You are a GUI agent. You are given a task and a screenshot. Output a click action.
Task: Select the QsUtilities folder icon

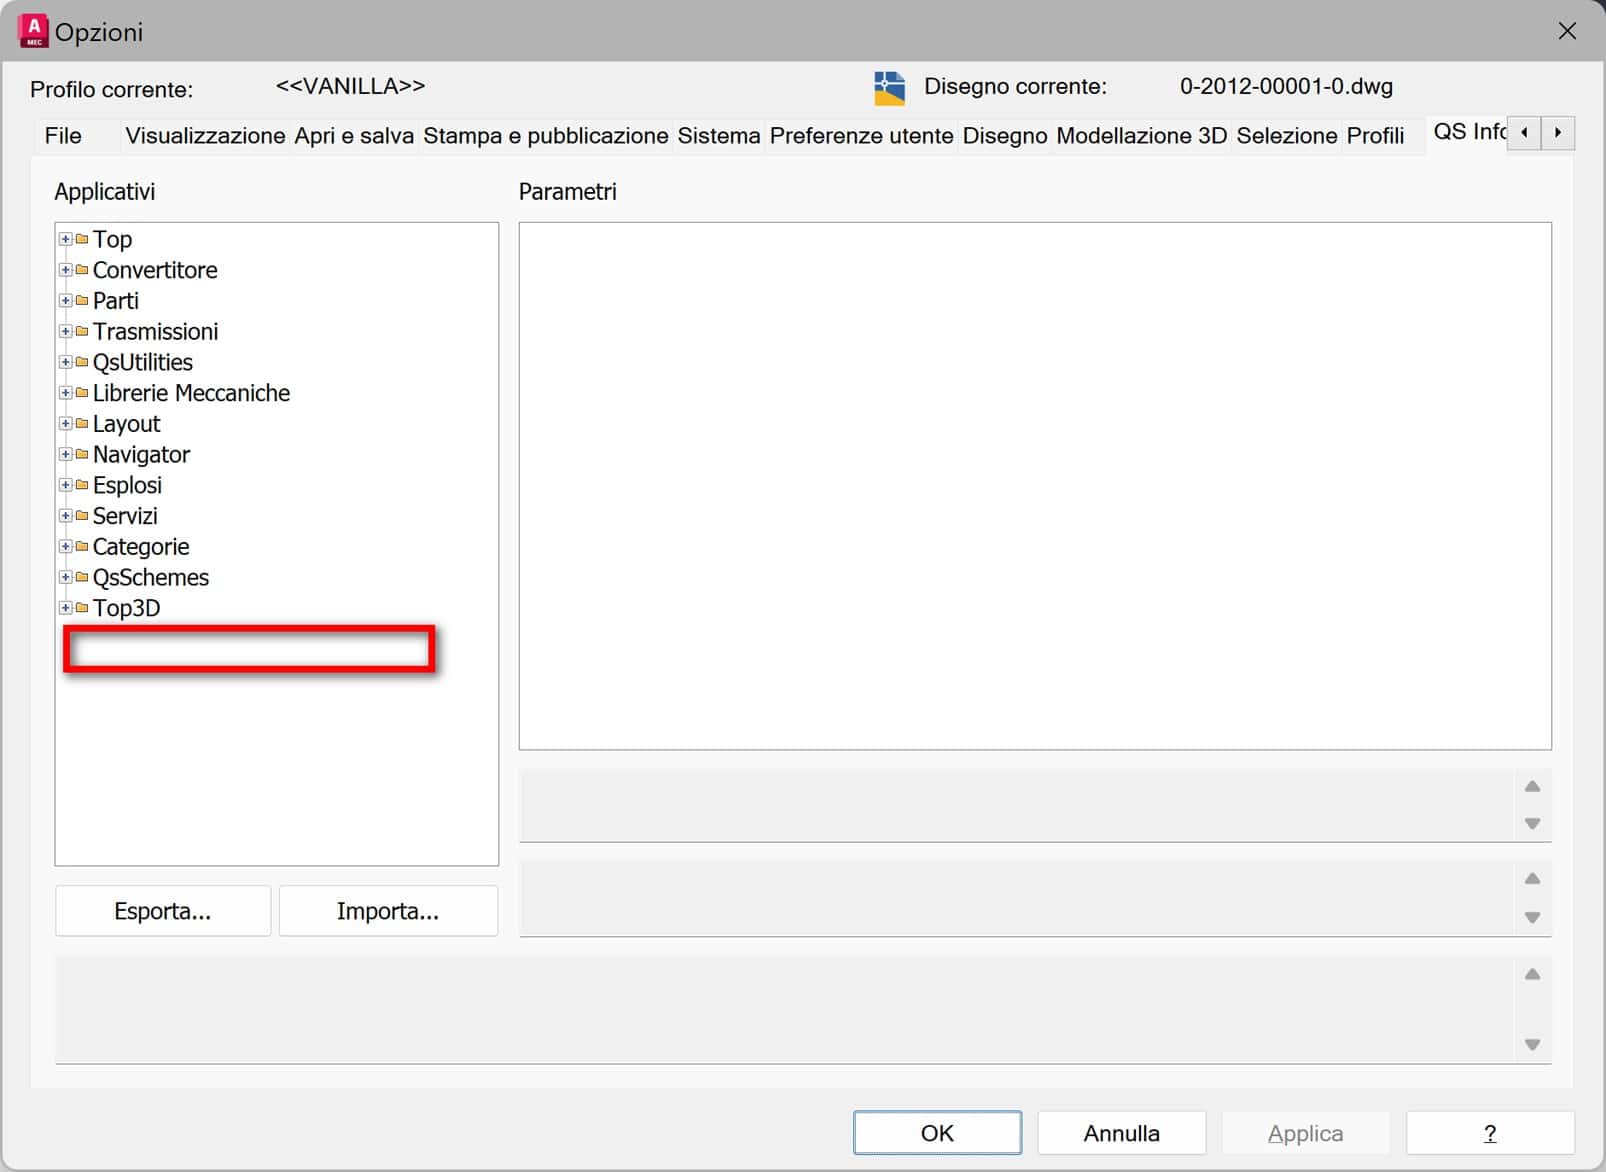tap(82, 362)
